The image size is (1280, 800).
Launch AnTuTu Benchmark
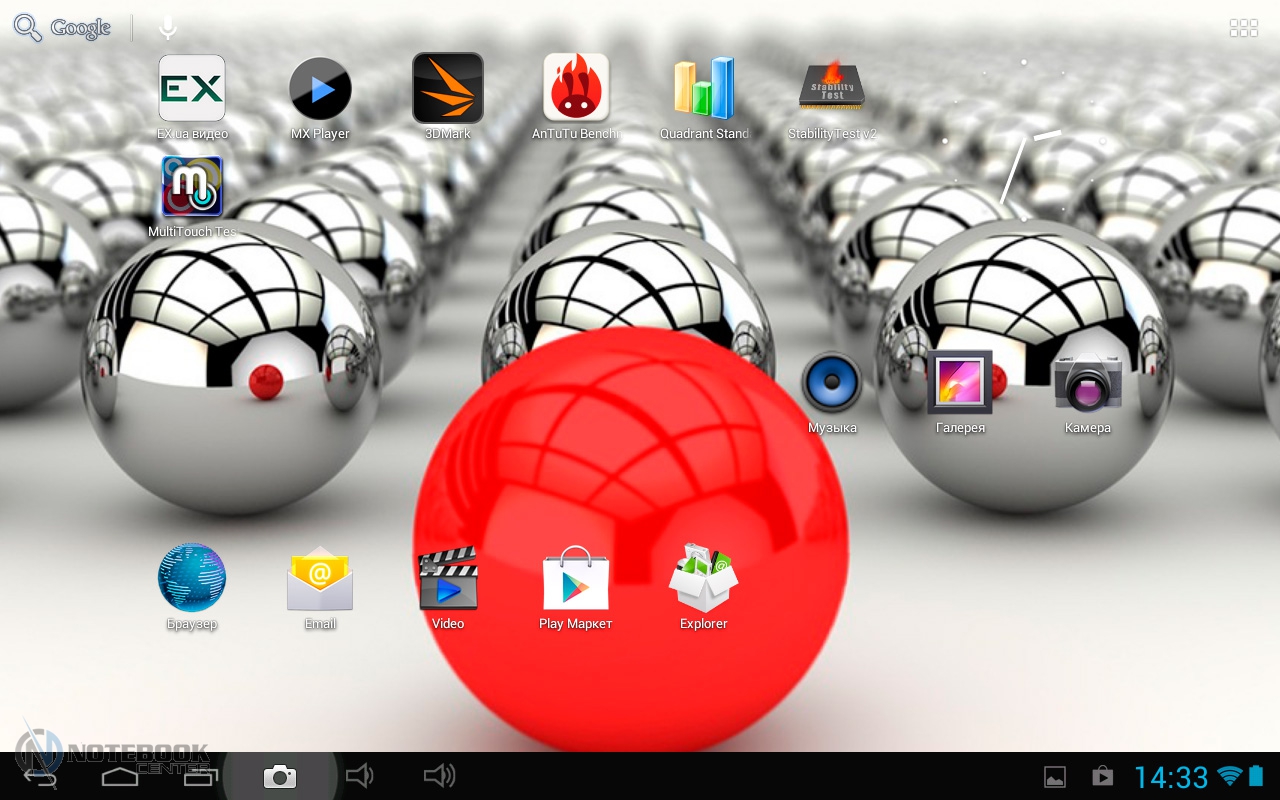[x=576, y=89]
